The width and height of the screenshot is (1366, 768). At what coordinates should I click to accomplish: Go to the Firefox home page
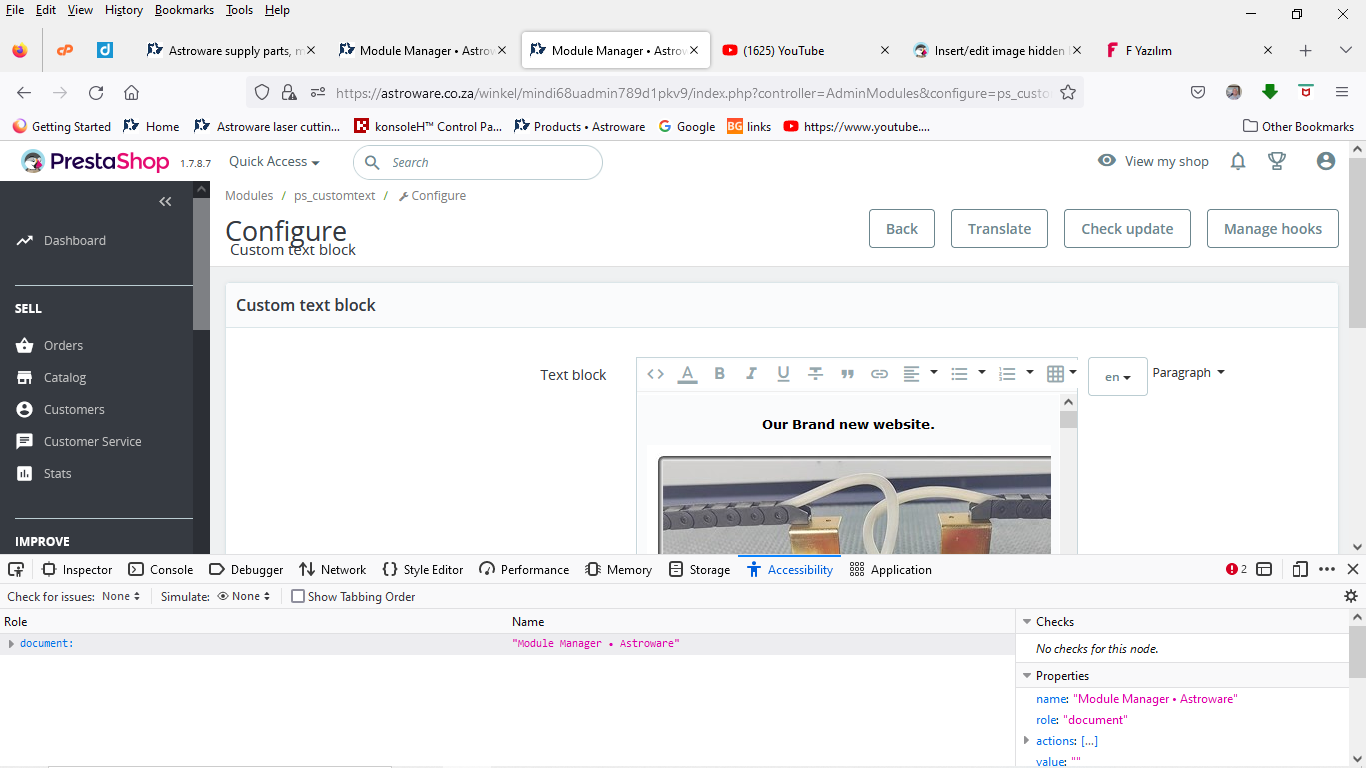point(131,92)
